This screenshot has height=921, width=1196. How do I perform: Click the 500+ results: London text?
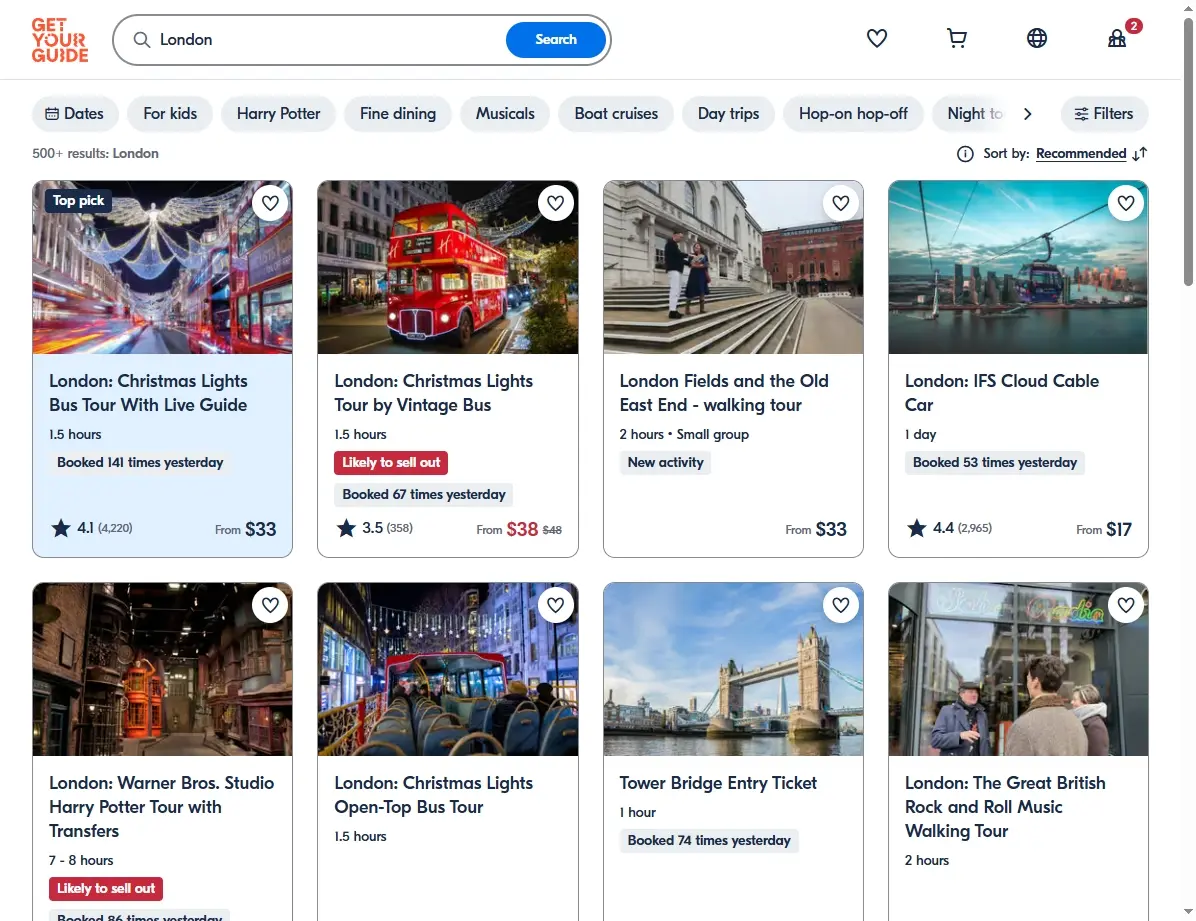pos(95,153)
